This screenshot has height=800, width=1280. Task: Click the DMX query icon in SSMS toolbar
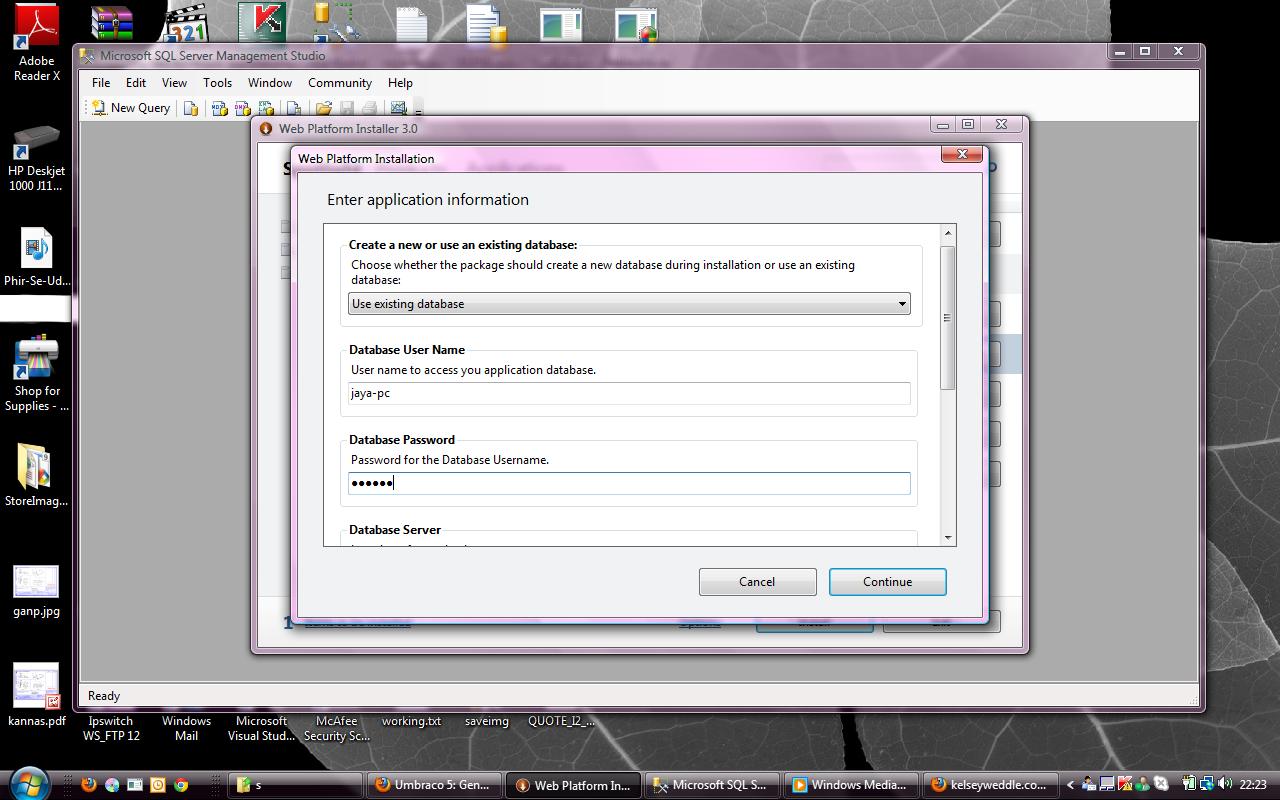[243, 108]
